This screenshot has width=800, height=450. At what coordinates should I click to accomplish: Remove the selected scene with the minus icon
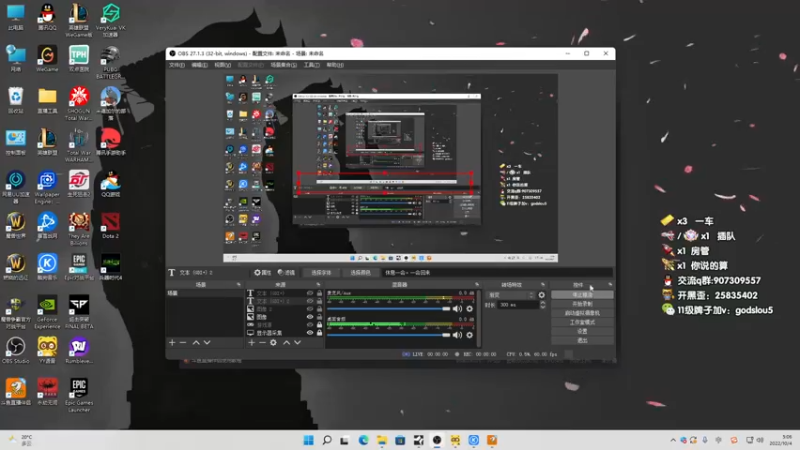pyautogui.click(x=183, y=342)
